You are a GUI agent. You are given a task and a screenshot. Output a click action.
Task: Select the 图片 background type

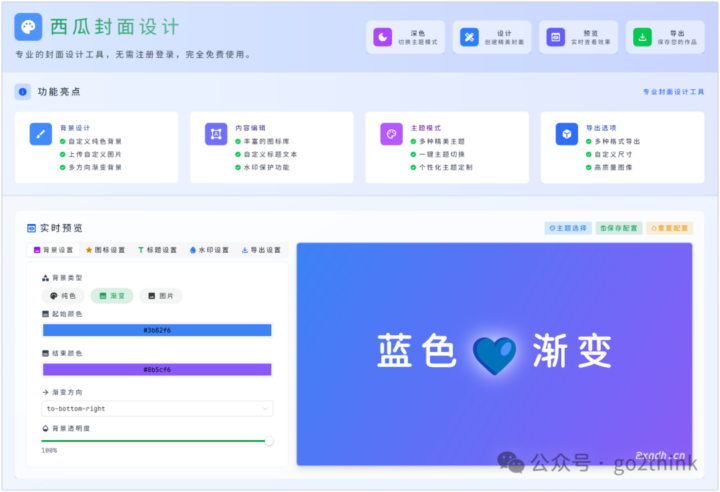tap(161, 296)
